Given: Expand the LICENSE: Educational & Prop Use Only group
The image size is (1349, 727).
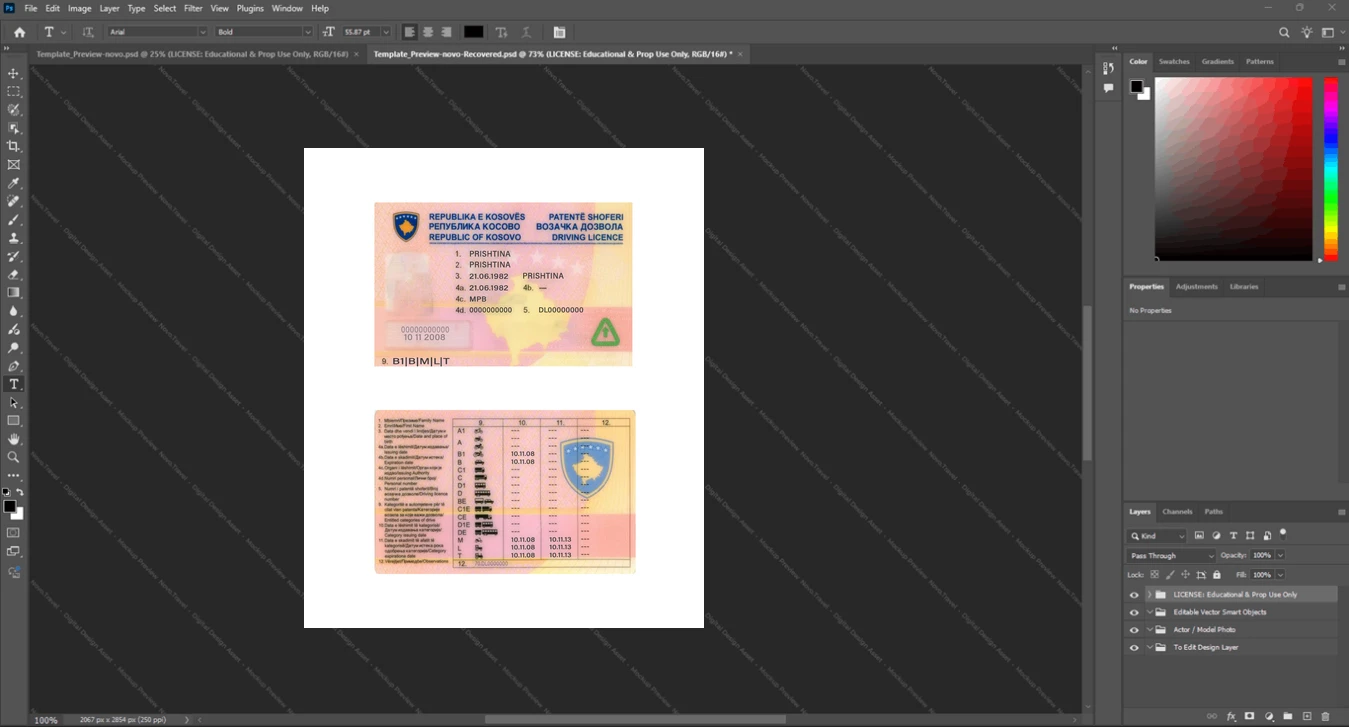Looking at the screenshot, I should [x=1149, y=595].
